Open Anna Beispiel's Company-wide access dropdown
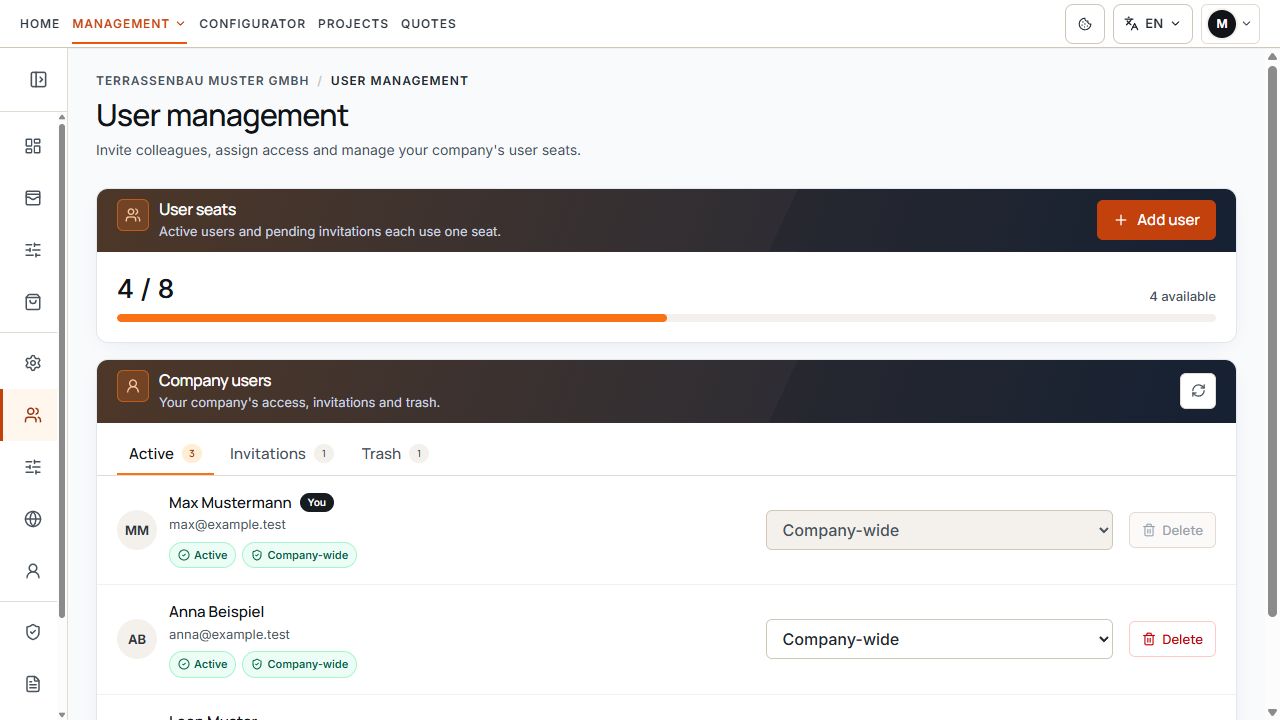Image resolution: width=1280 pixels, height=720 pixels. coord(939,639)
